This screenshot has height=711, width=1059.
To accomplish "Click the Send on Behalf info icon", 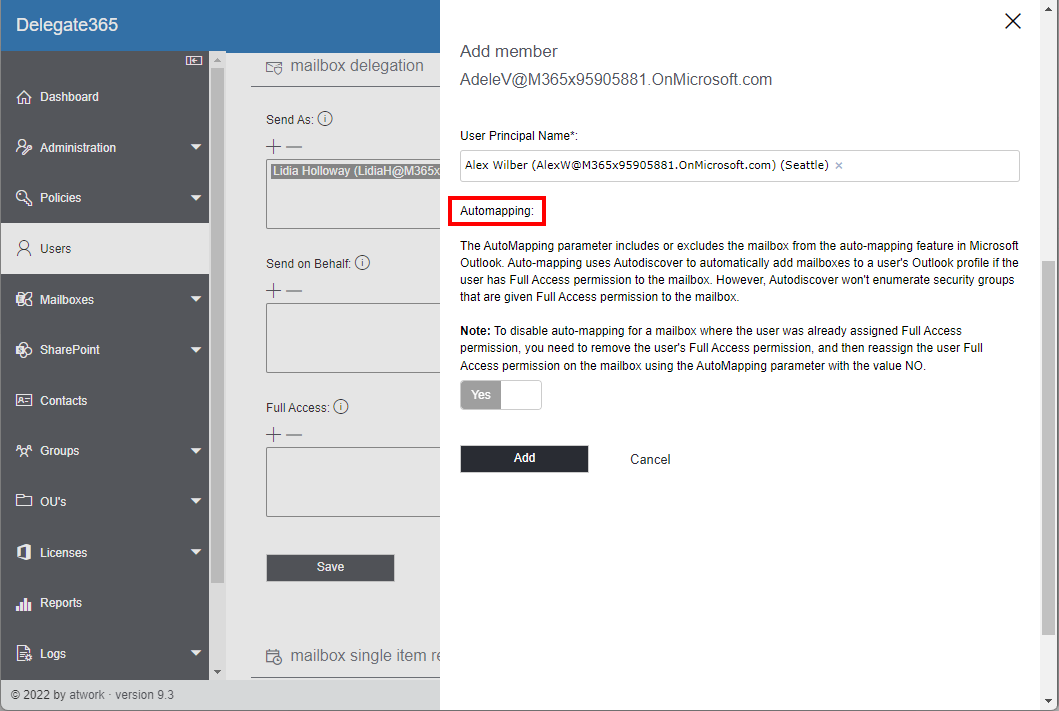I will click(x=363, y=263).
